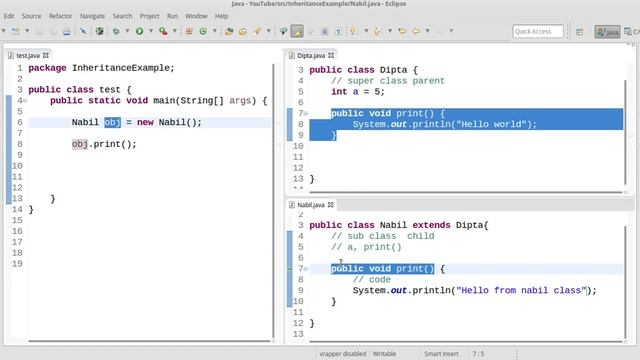Viewport: 640px width, 360px height.
Task: Collapse print method fold marker in Nabil.java
Action: click(x=306, y=269)
